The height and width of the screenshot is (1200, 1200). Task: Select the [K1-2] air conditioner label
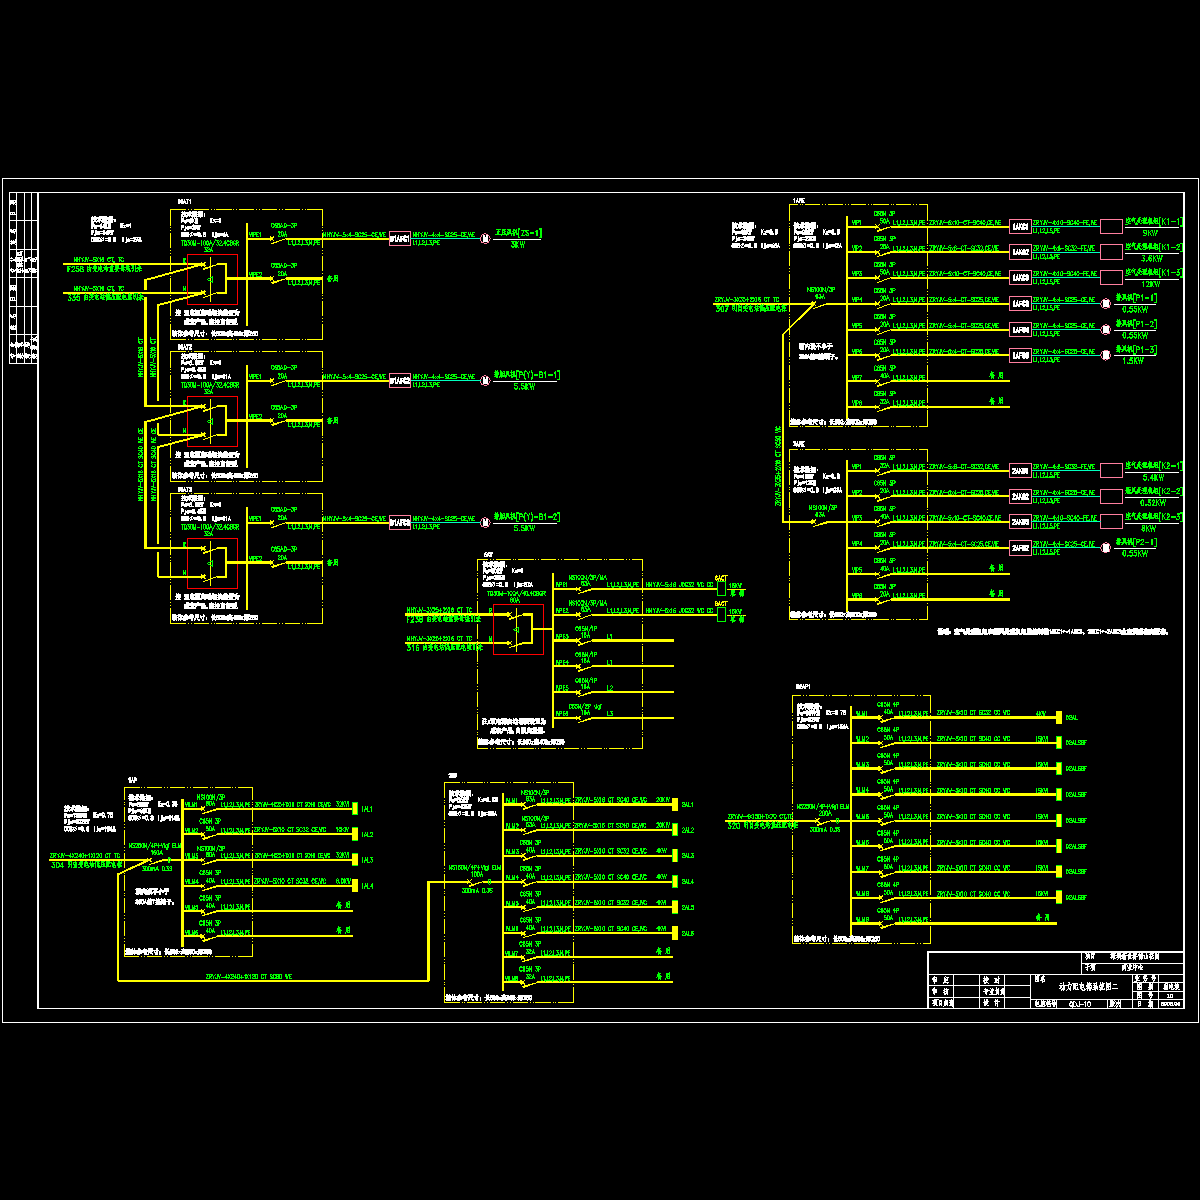1154,247
